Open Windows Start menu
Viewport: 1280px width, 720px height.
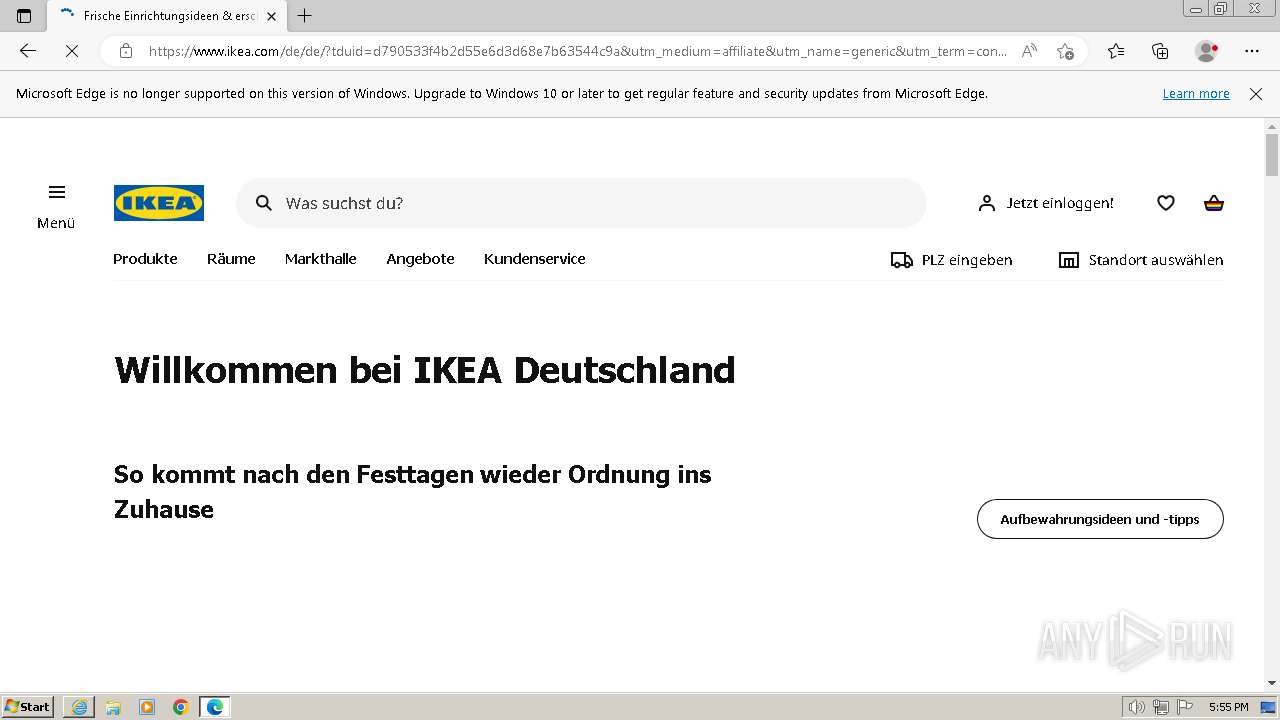(28, 707)
